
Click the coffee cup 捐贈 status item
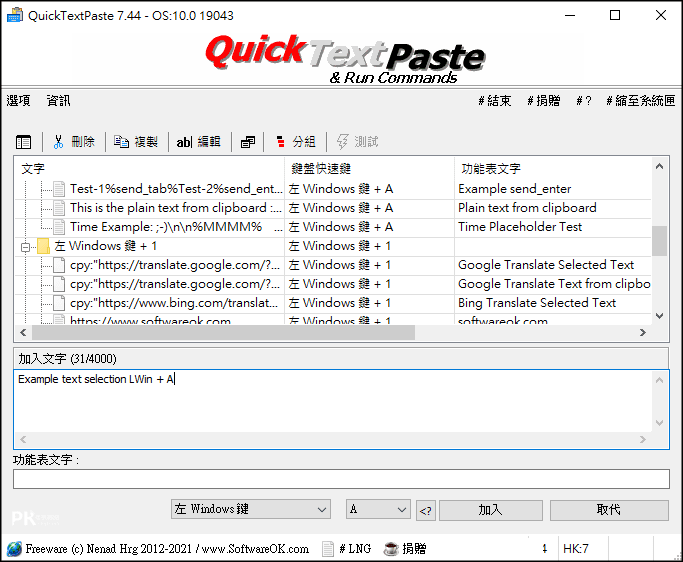pos(405,548)
